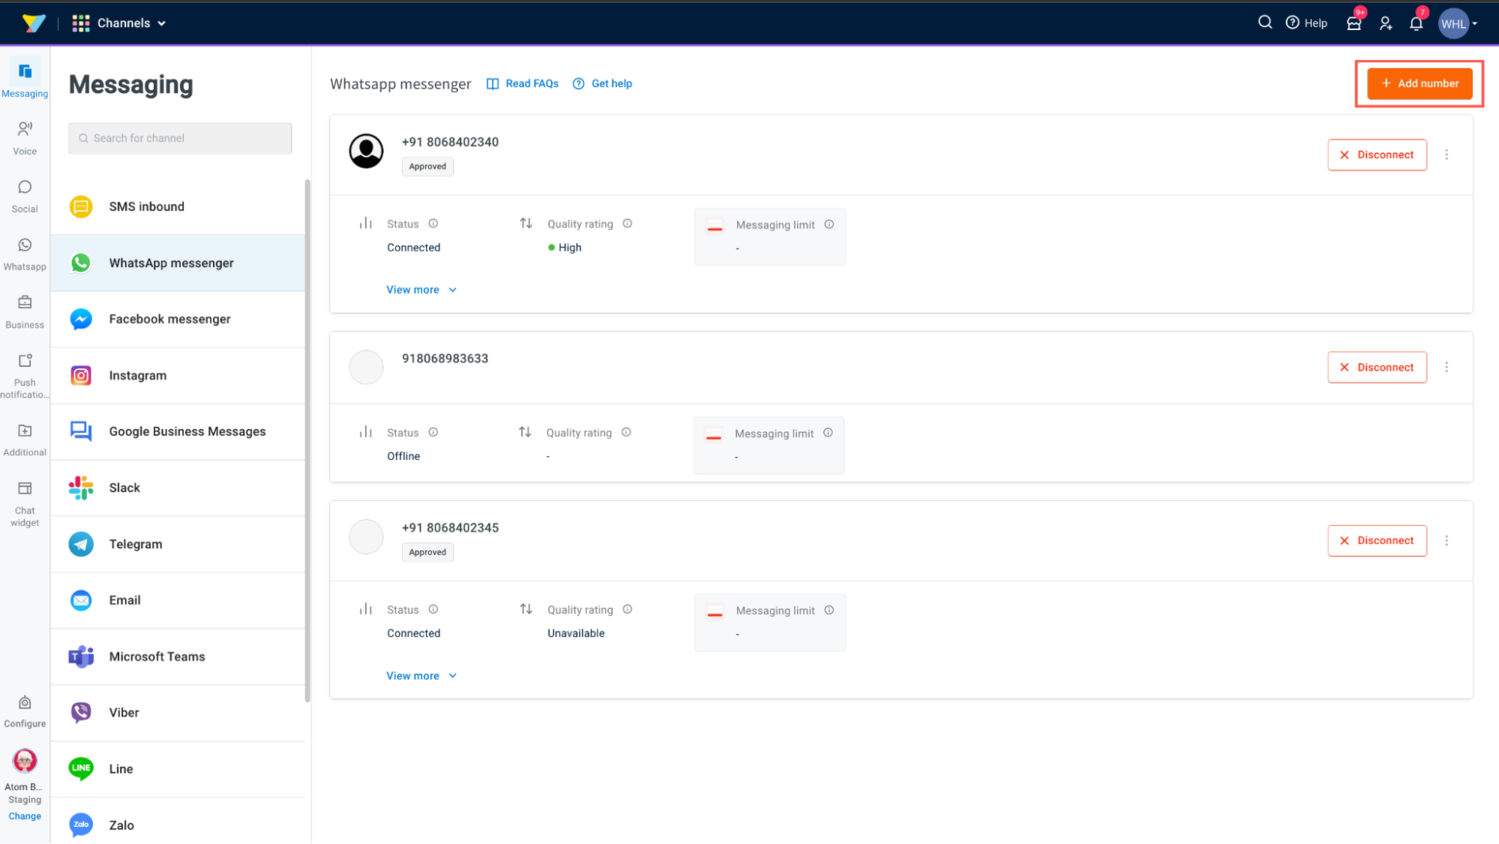
Task: Click Messaging limit info icon for +91 8068402345
Action: [x=829, y=610]
